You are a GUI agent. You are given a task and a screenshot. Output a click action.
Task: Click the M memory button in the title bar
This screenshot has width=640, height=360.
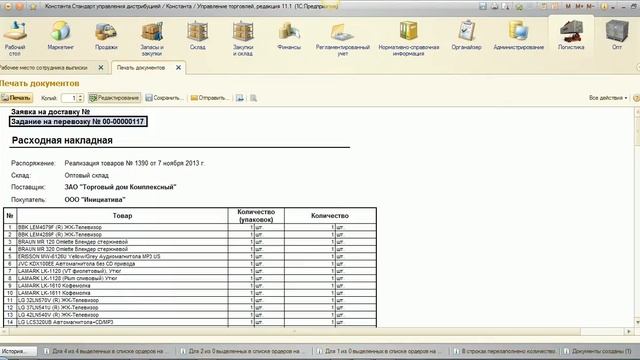coord(568,7)
